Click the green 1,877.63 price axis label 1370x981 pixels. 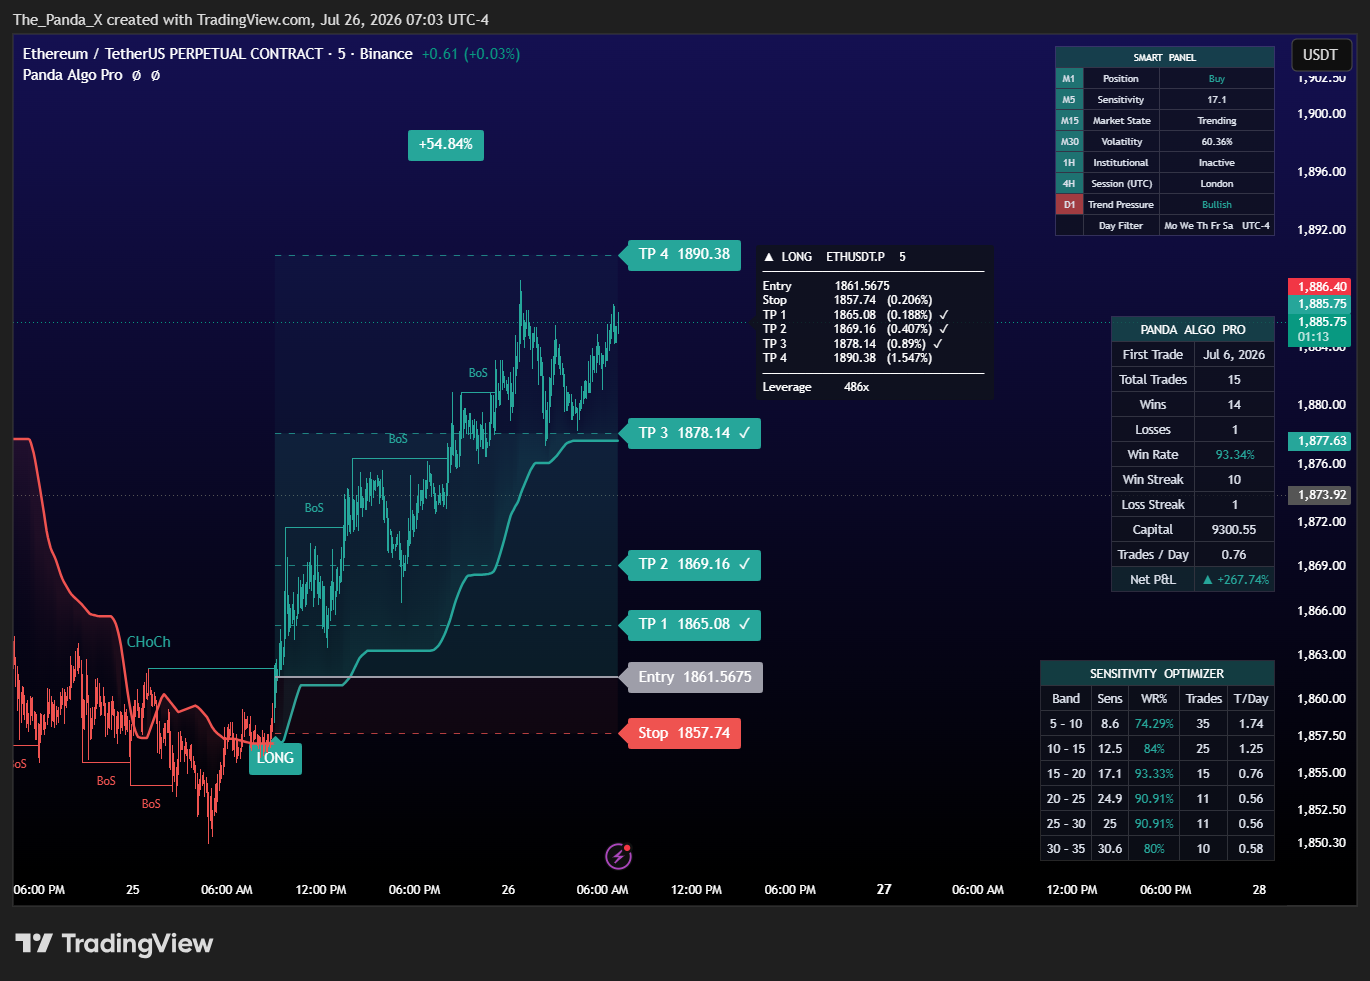coord(1322,441)
